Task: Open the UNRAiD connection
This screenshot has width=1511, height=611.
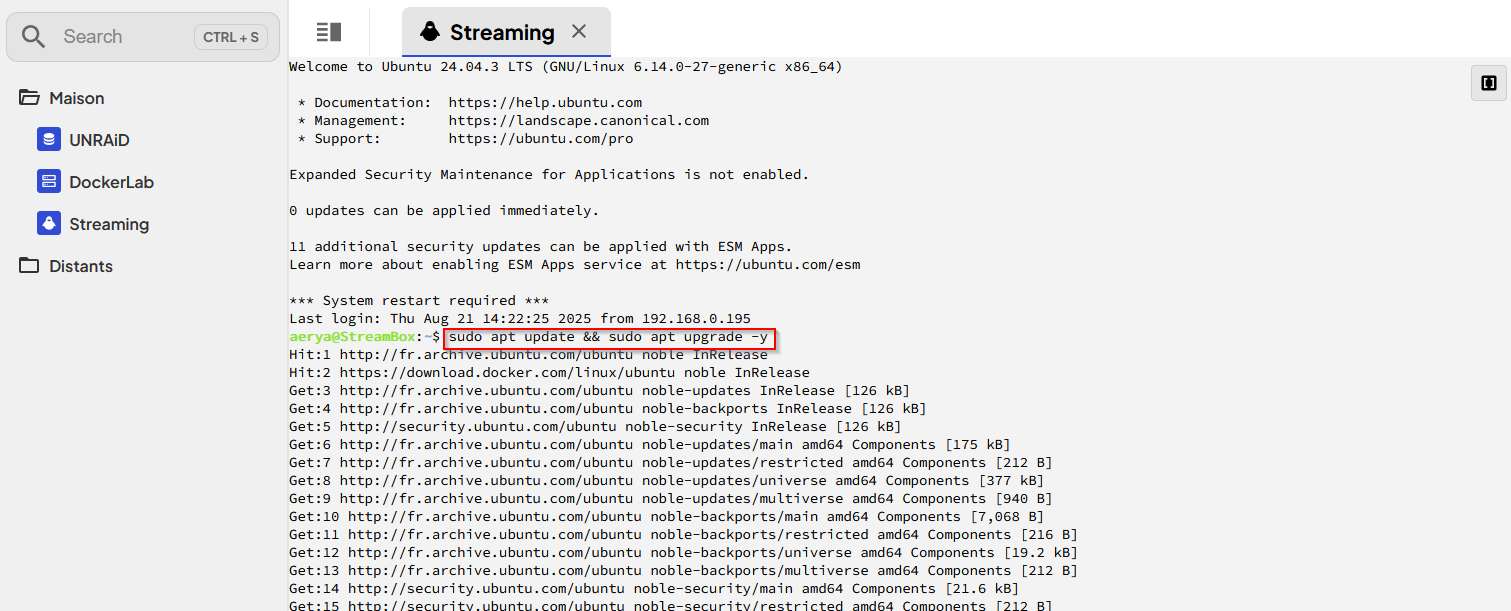Action: [99, 140]
